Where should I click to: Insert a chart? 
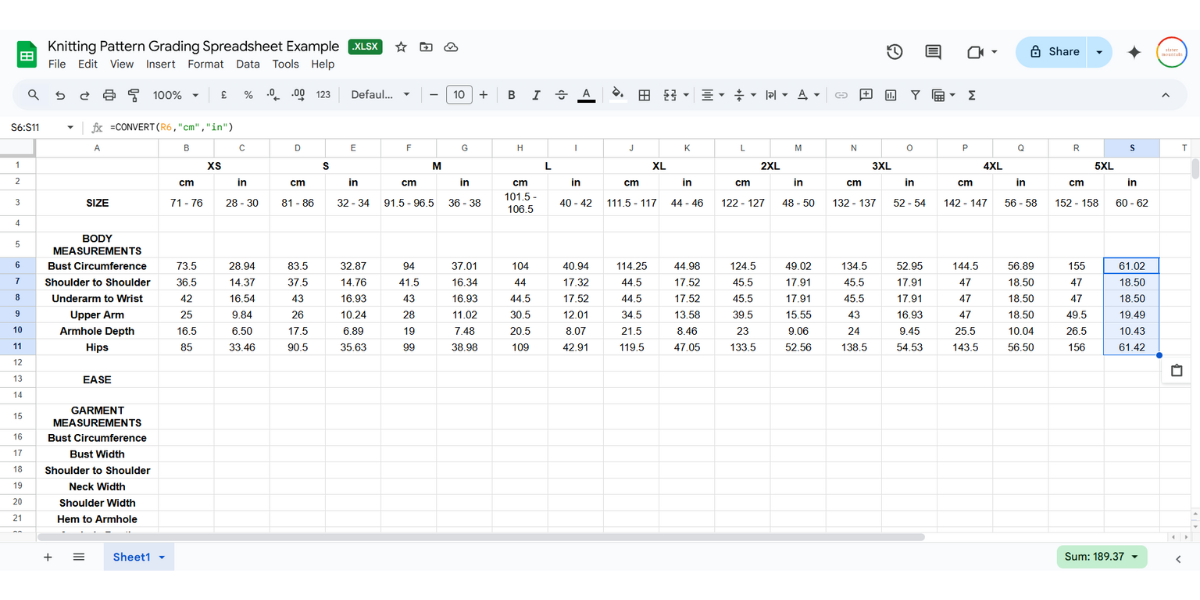tap(890, 95)
